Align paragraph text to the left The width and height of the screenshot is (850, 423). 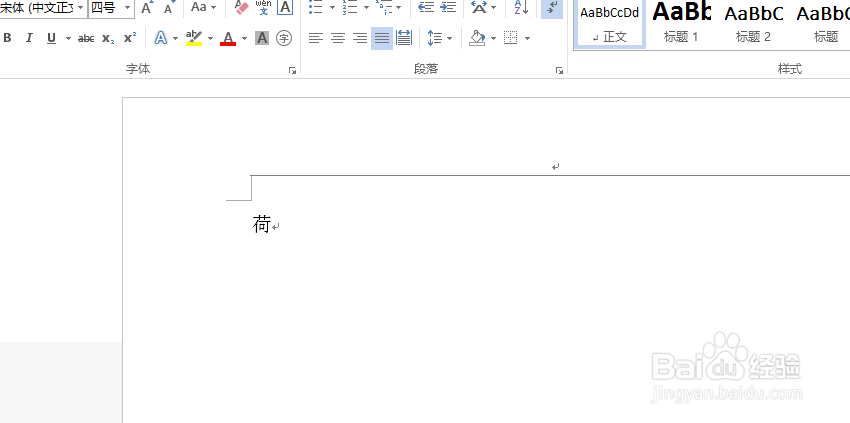(316, 38)
